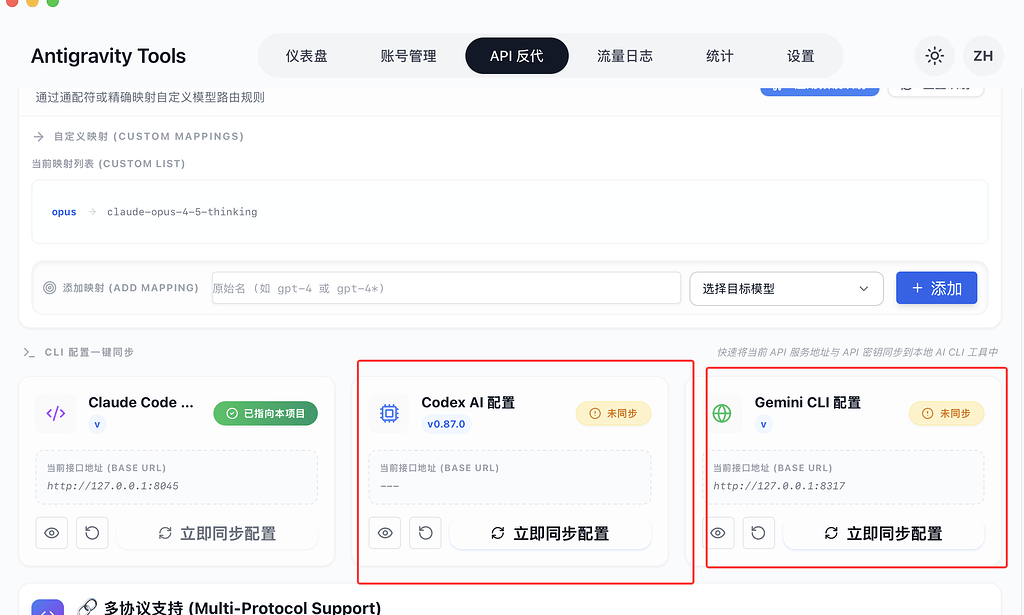Click the Antigravity Tools title
This screenshot has width=1024, height=615.
(x=108, y=56)
